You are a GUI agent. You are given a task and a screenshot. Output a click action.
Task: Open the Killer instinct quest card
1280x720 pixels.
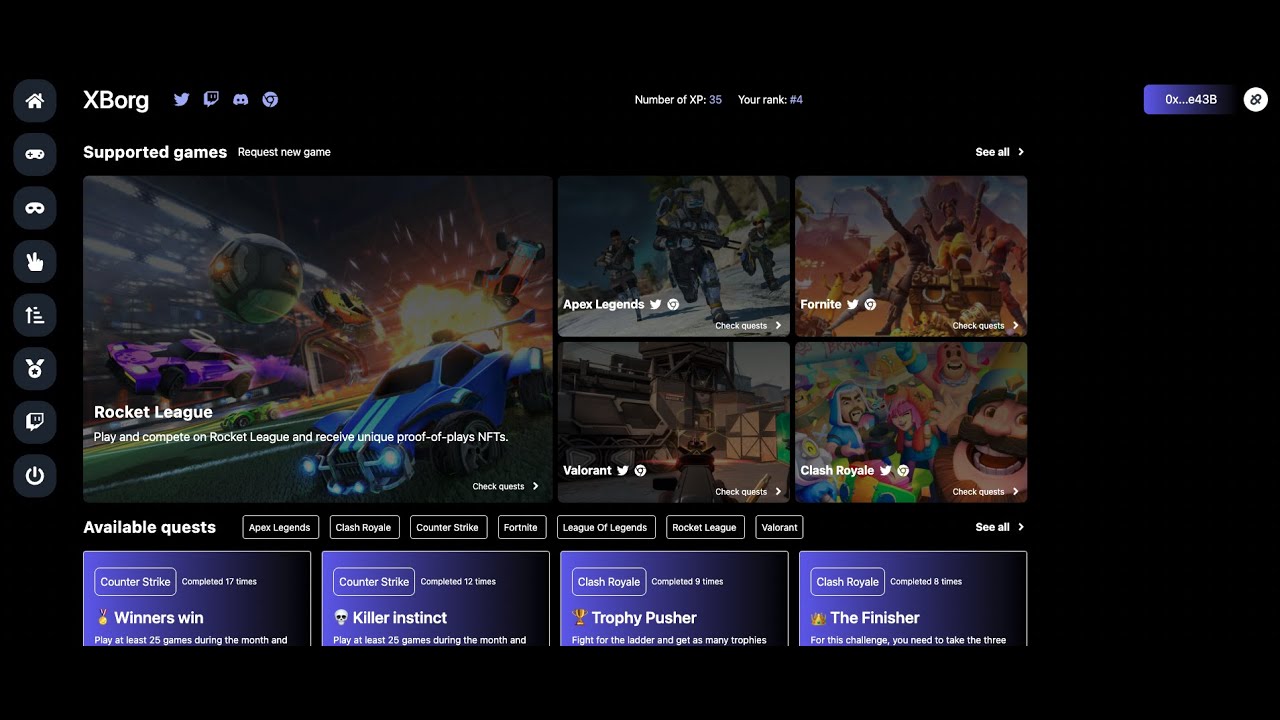pyautogui.click(x=436, y=599)
